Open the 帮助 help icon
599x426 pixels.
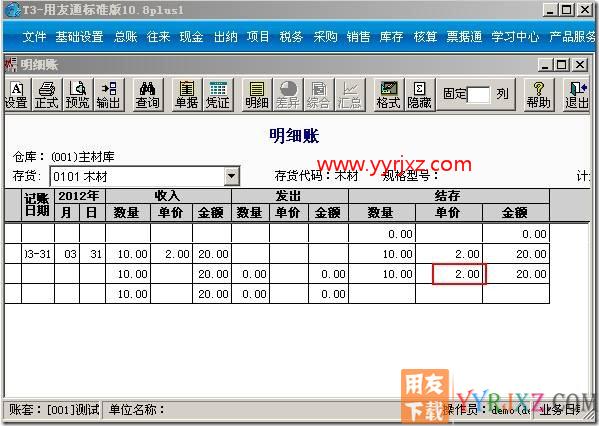[x=539, y=95]
